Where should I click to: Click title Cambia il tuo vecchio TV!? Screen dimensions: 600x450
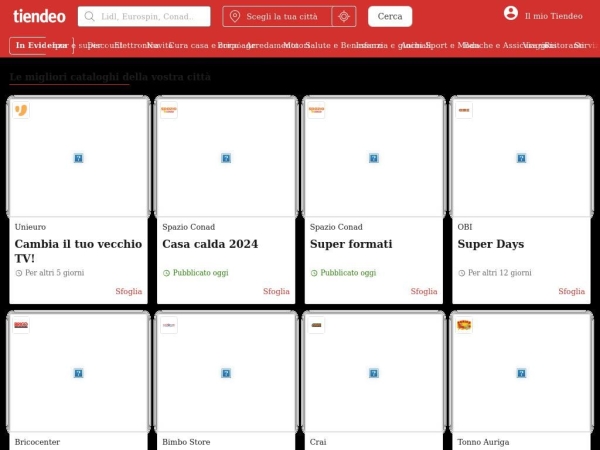pyautogui.click(x=78, y=251)
